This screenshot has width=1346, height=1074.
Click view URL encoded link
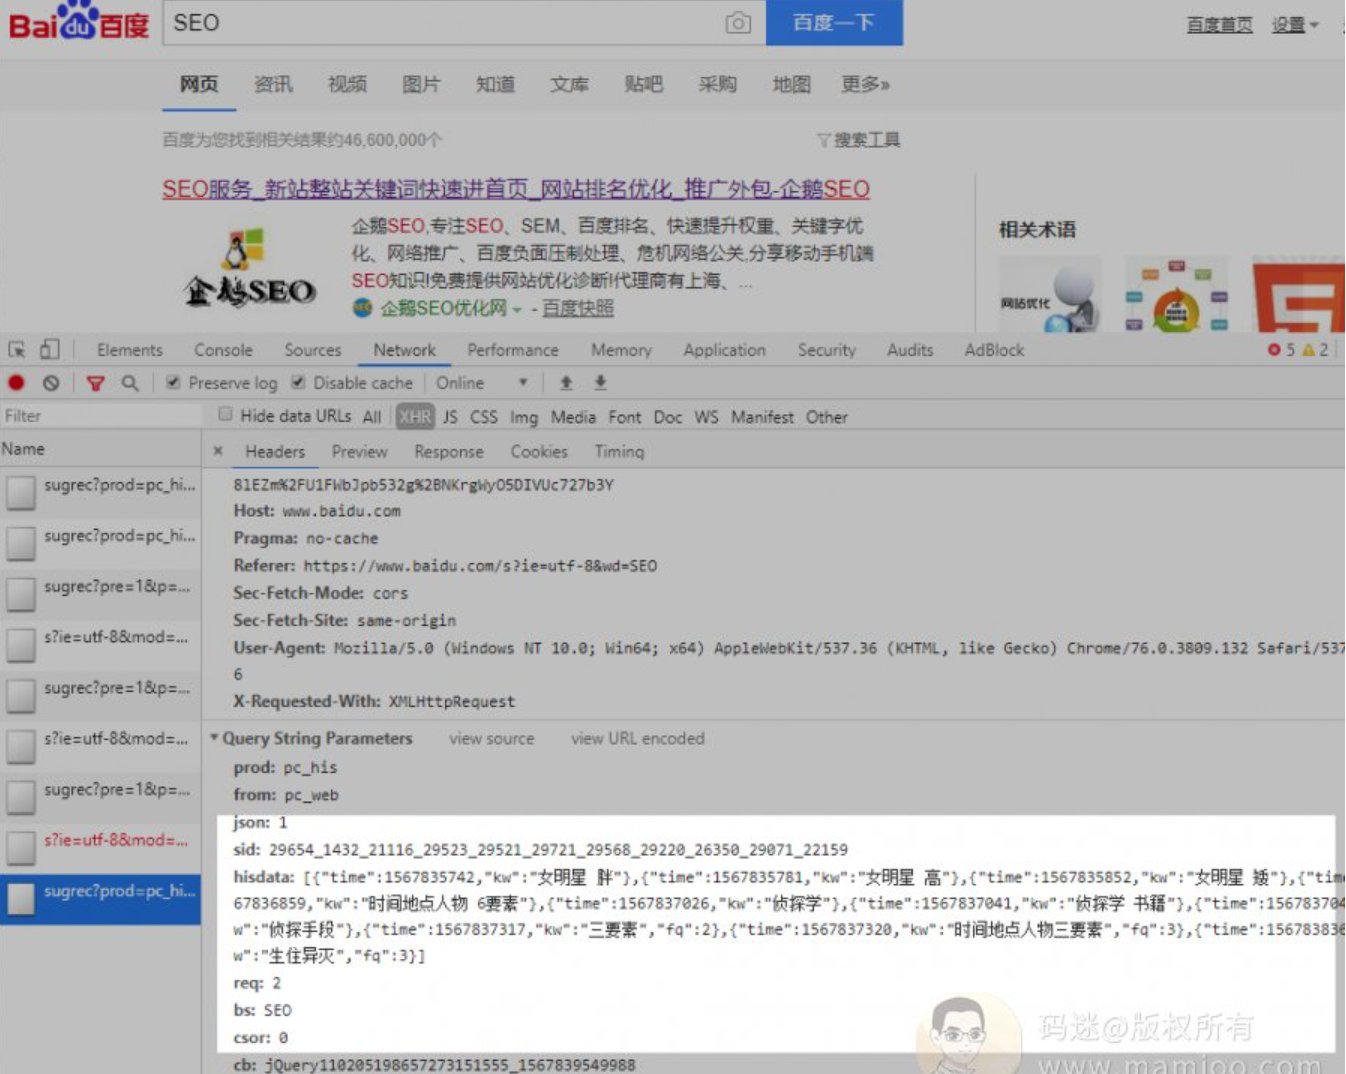tap(637, 739)
